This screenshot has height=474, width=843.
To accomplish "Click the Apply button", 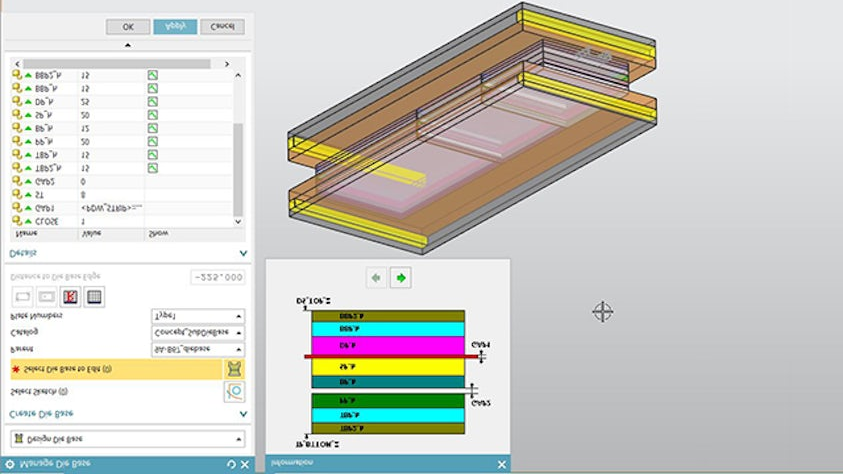I will (174, 27).
